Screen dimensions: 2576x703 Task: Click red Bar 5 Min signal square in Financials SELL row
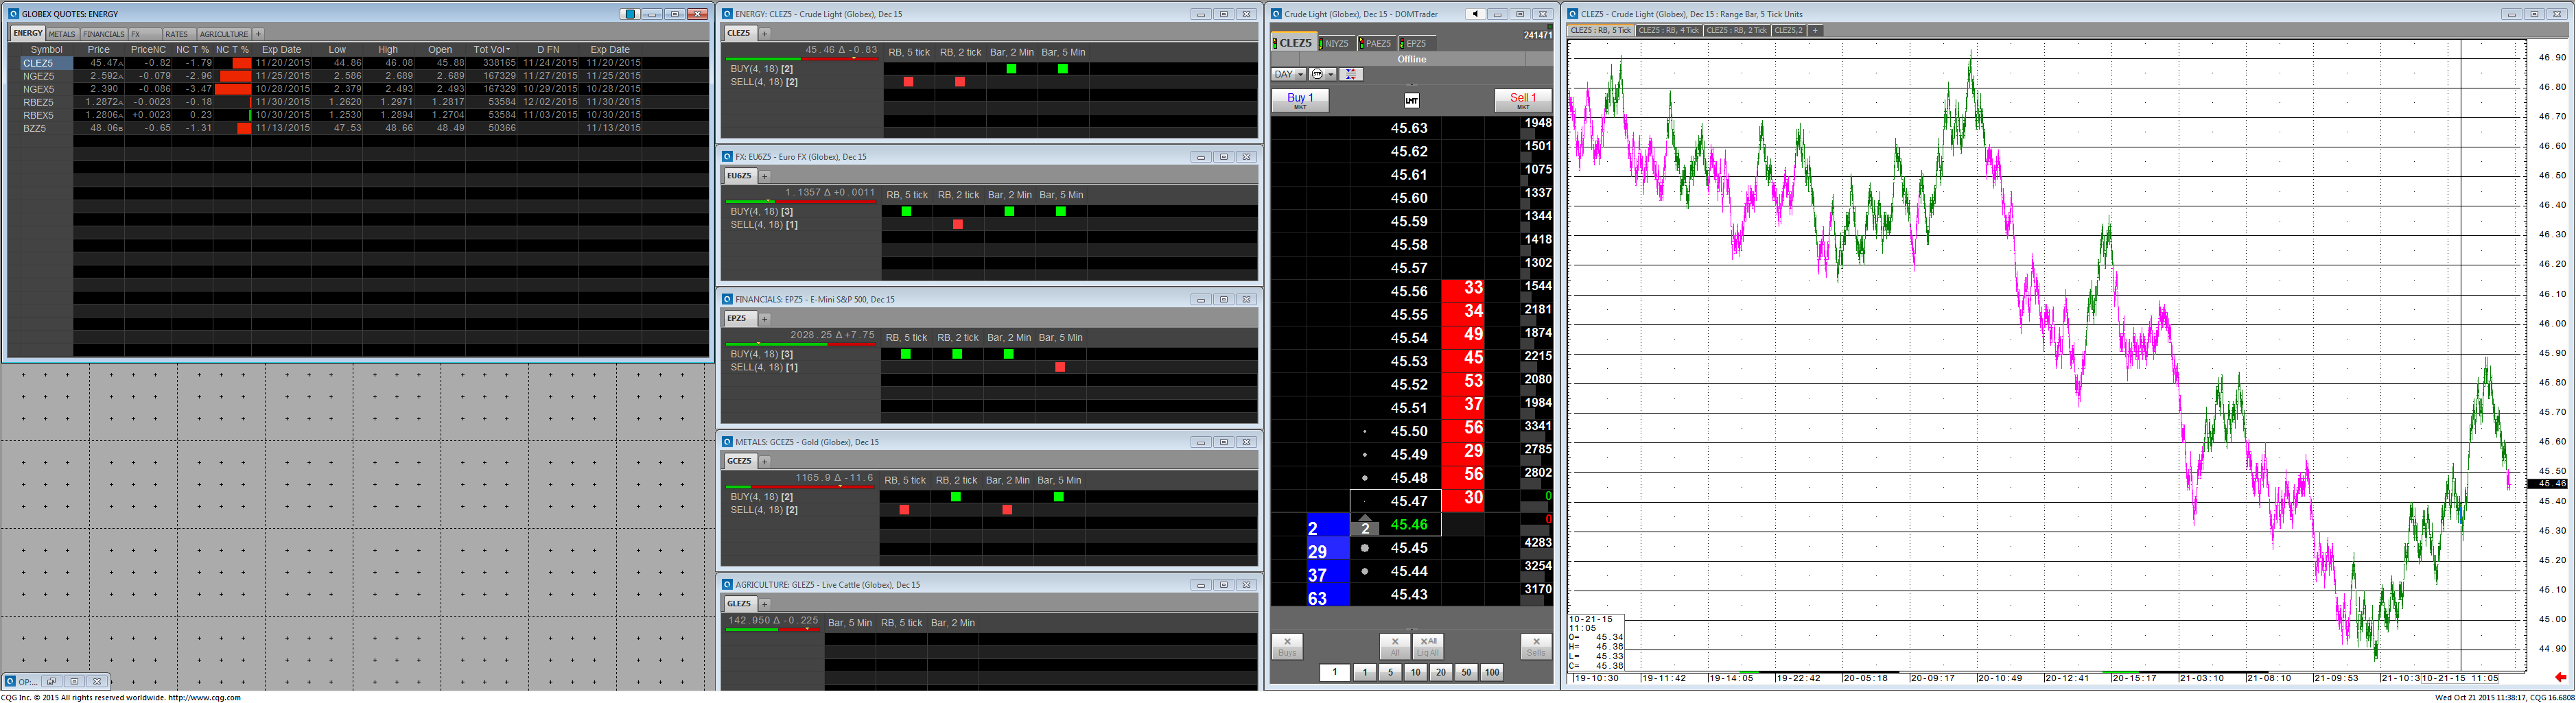pyautogui.click(x=1060, y=367)
